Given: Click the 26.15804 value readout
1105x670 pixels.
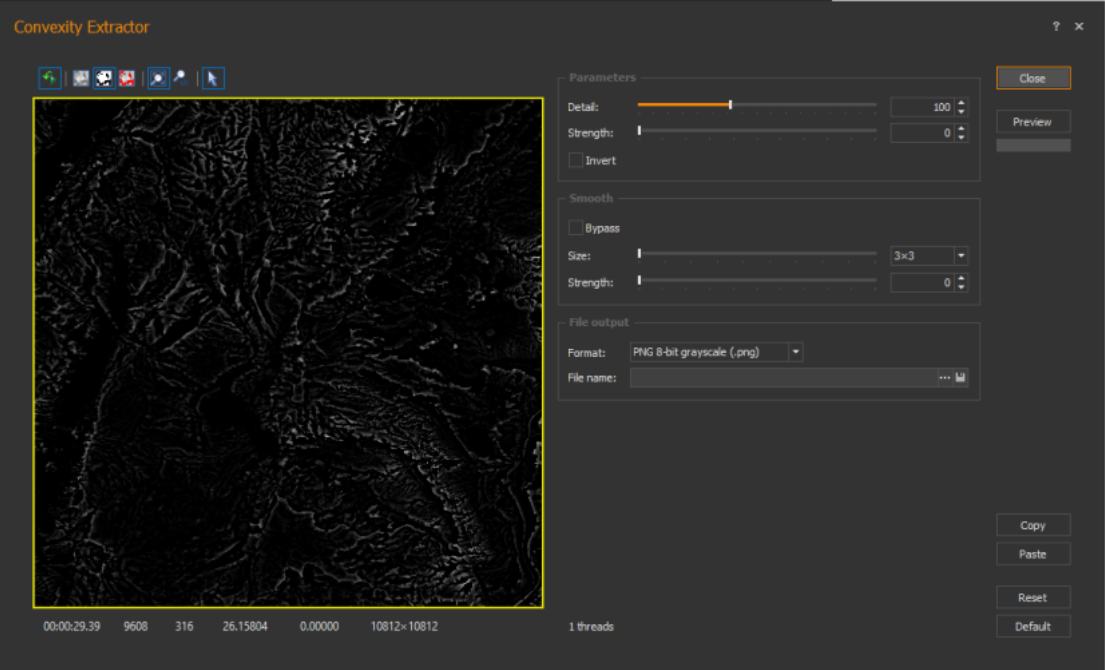Looking at the screenshot, I should click(245, 626).
